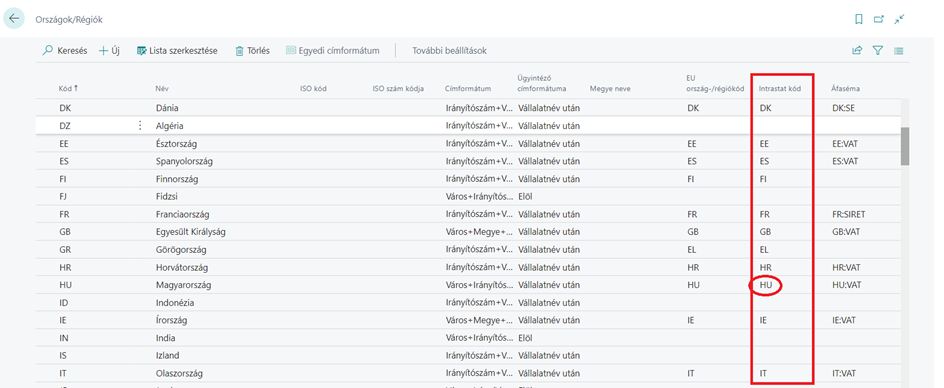The image size is (944, 388).
Task: Select Egyesült Királyság name cell
Action: [190, 232]
